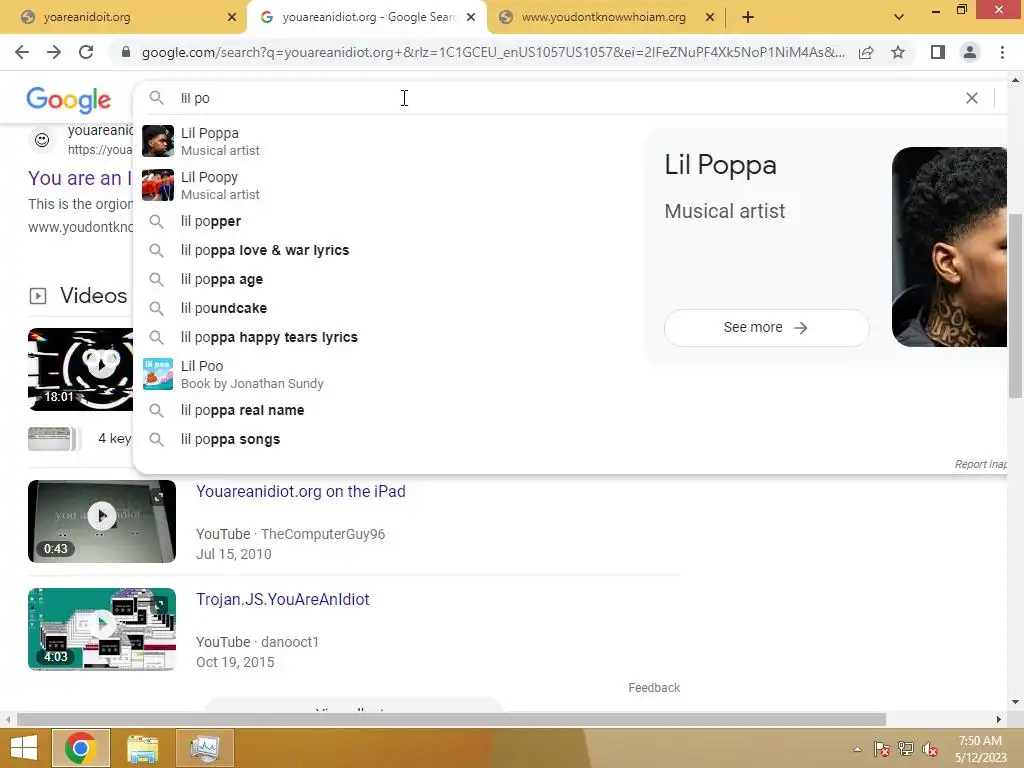Click the Videos section icon

tap(38, 296)
